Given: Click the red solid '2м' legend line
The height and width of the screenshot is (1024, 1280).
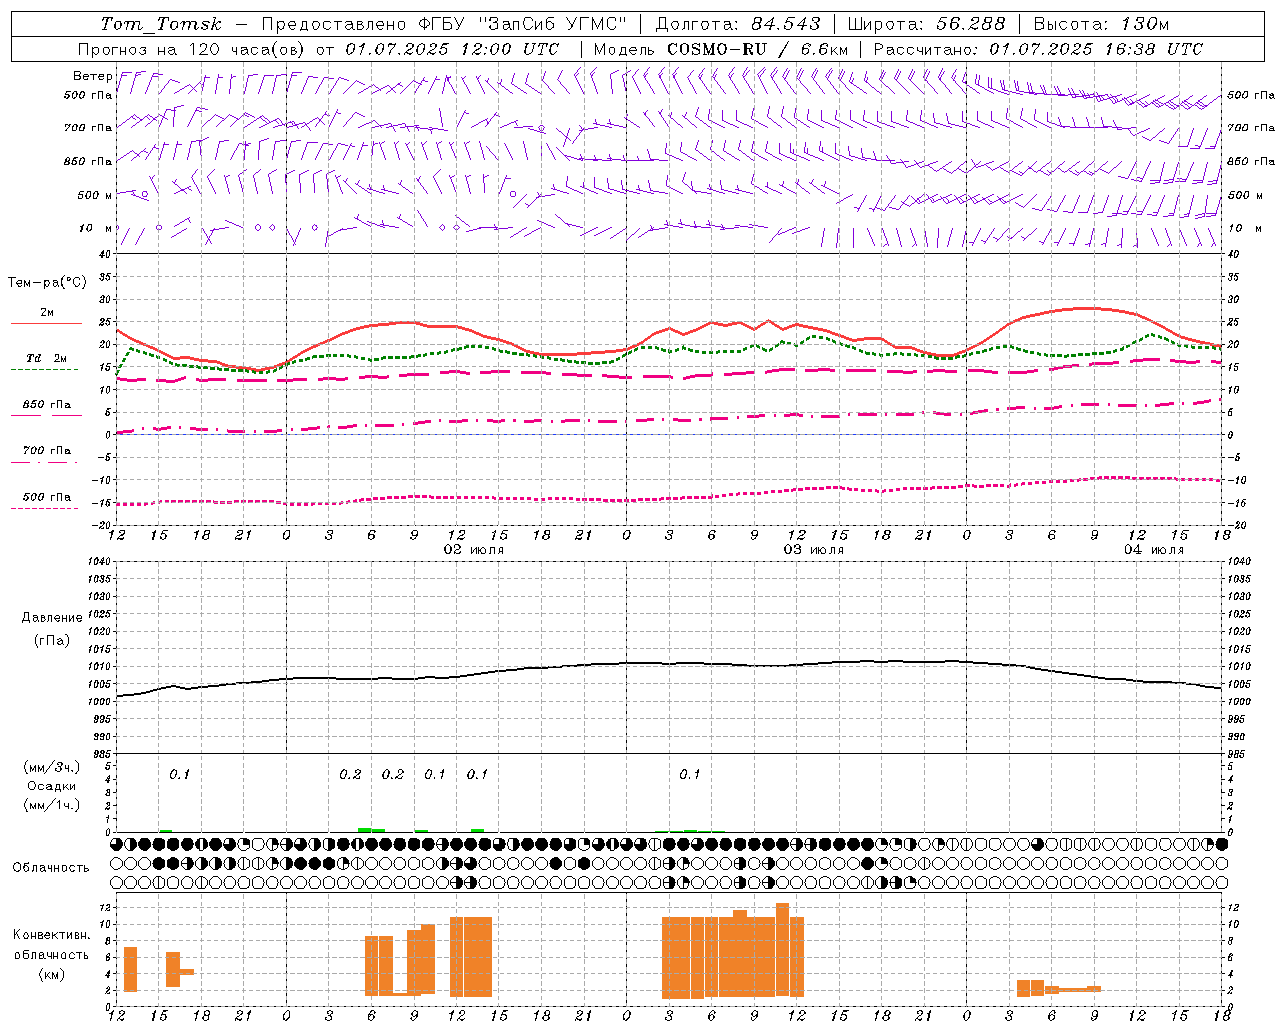Looking at the screenshot, I should pos(46,324).
